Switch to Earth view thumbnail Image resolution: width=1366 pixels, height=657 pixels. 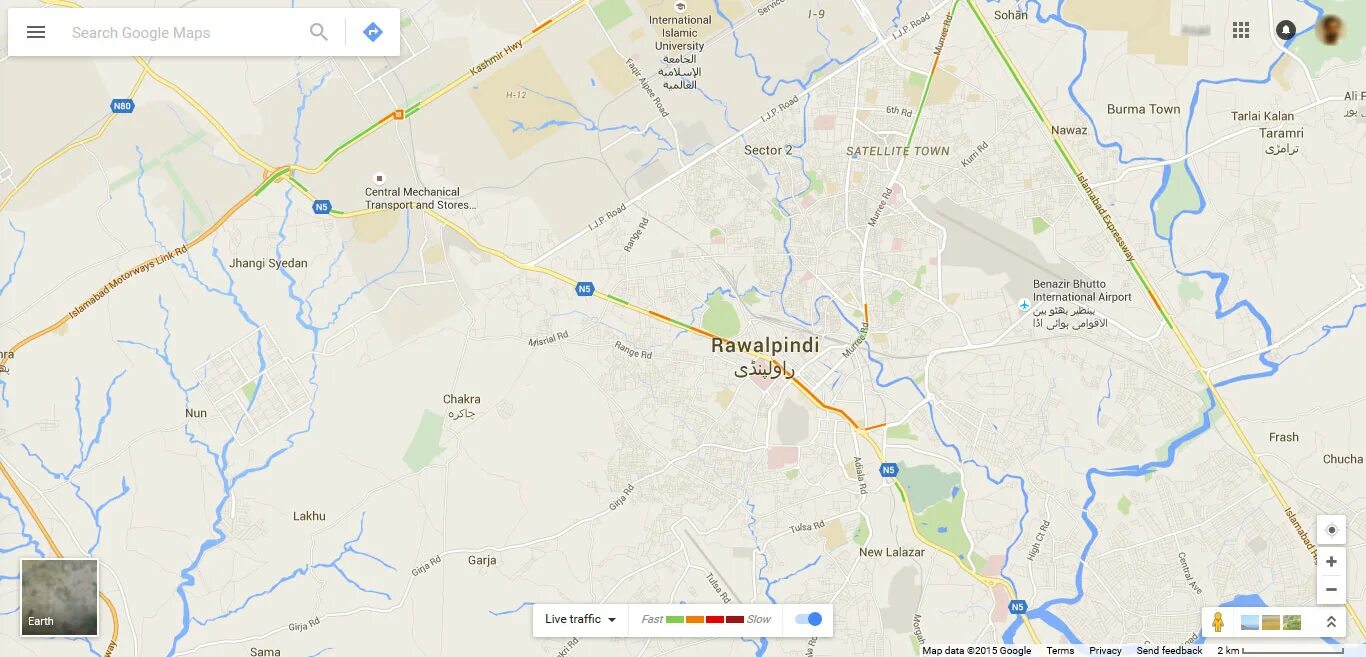click(x=60, y=597)
